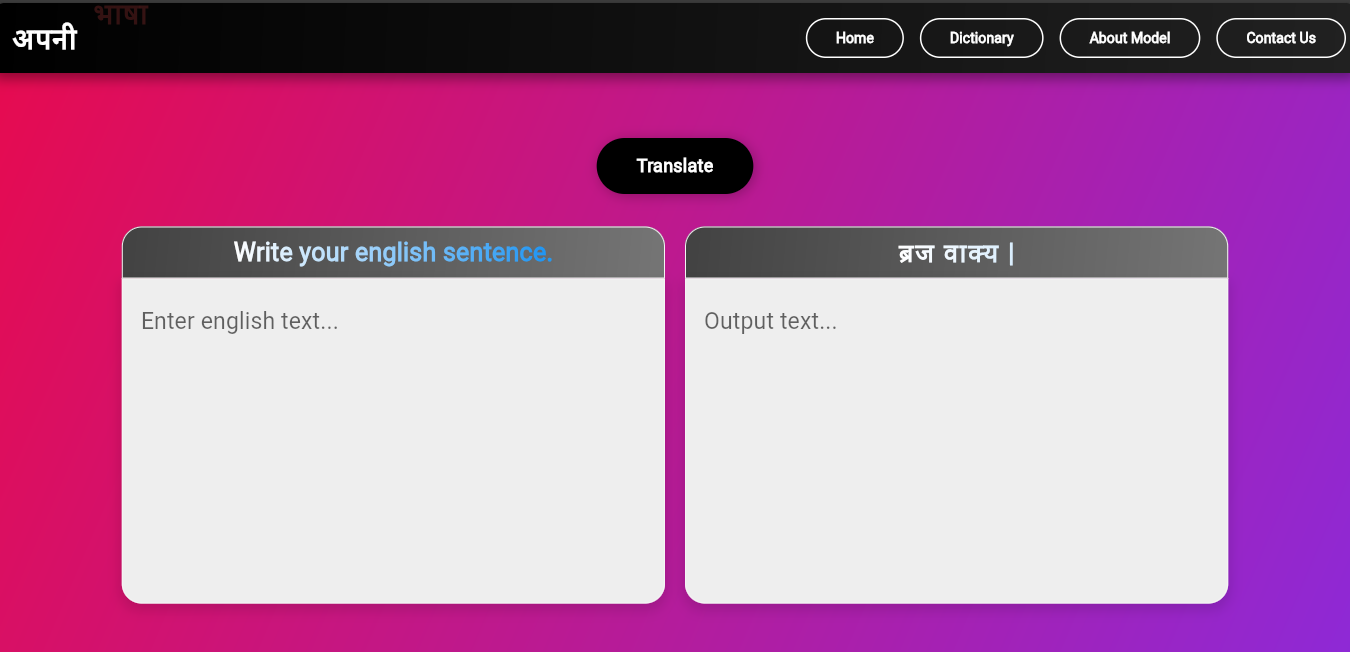Click empty area of black navigation bar
1350x652 pixels.
pyautogui.click(x=450, y=38)
